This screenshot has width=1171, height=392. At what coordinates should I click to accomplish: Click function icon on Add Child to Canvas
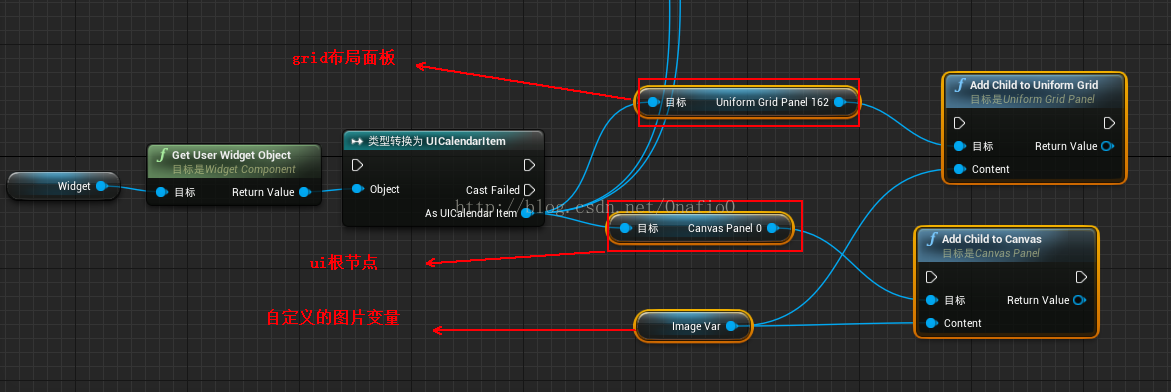[931, 239]
